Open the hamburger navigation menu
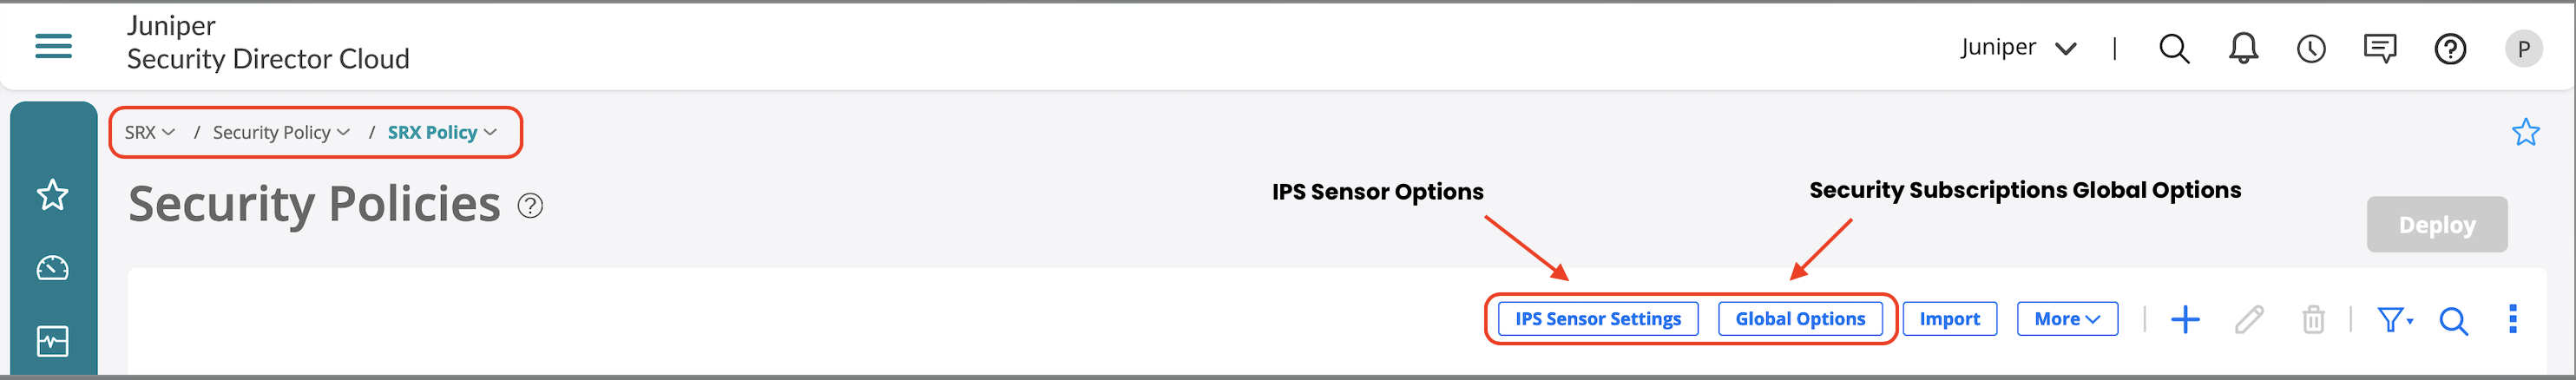Screen dimensions: 2576x380 53,46
